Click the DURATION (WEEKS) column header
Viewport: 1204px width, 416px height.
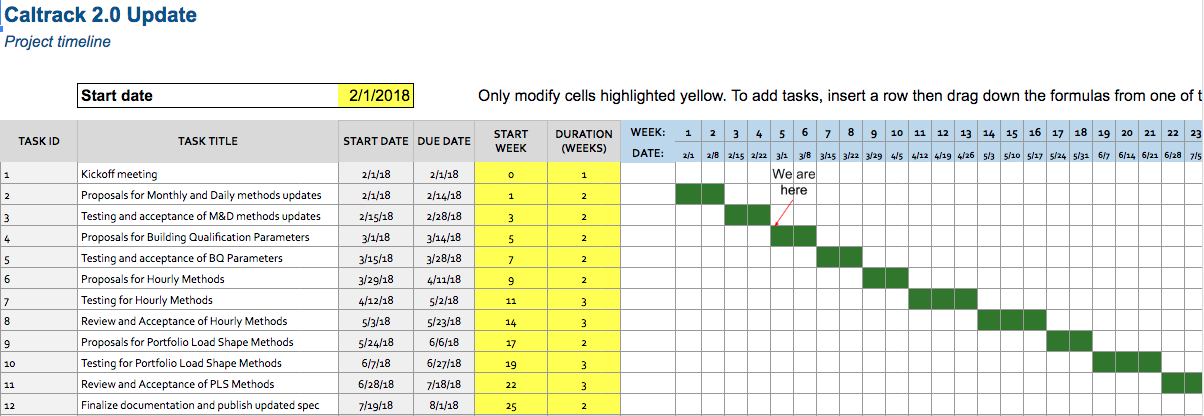pyautogui.click(x=584, y=142)
